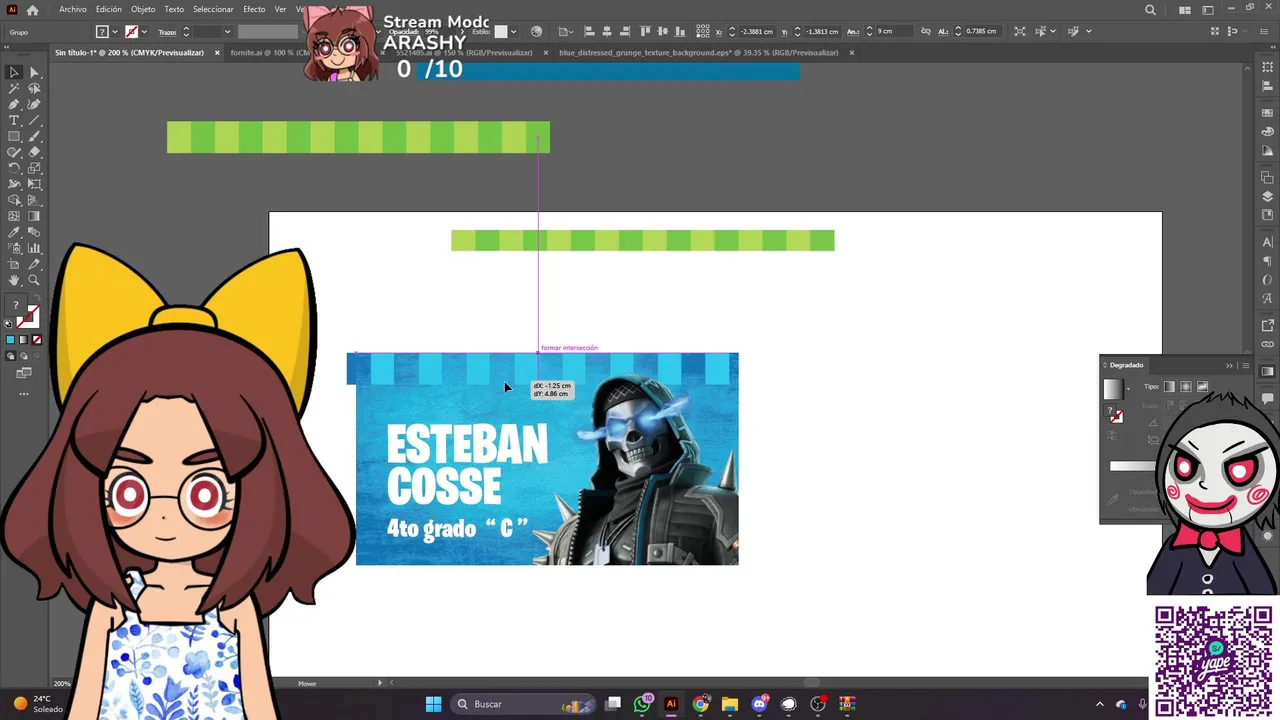This screenshot has width=1280, height=720.
Task: Choose the Rectangle tool
Action: 14,136
